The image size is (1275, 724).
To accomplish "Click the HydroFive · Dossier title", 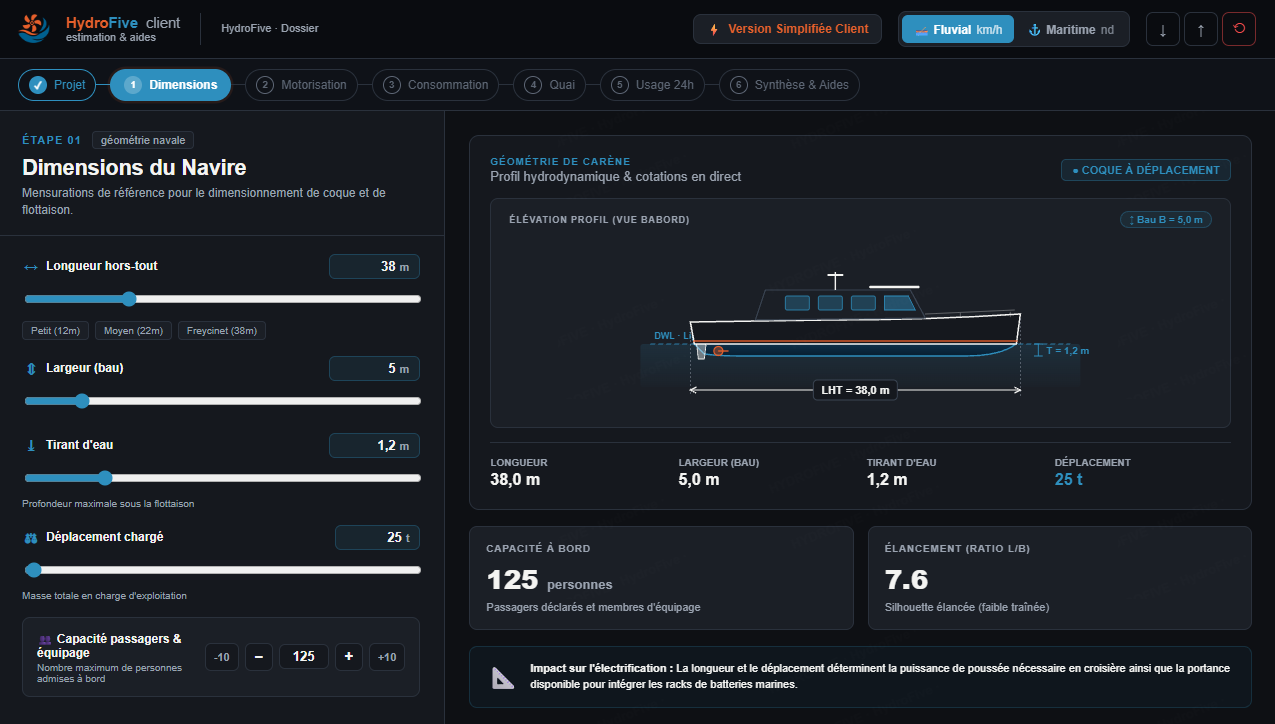I will click(270, 29).
